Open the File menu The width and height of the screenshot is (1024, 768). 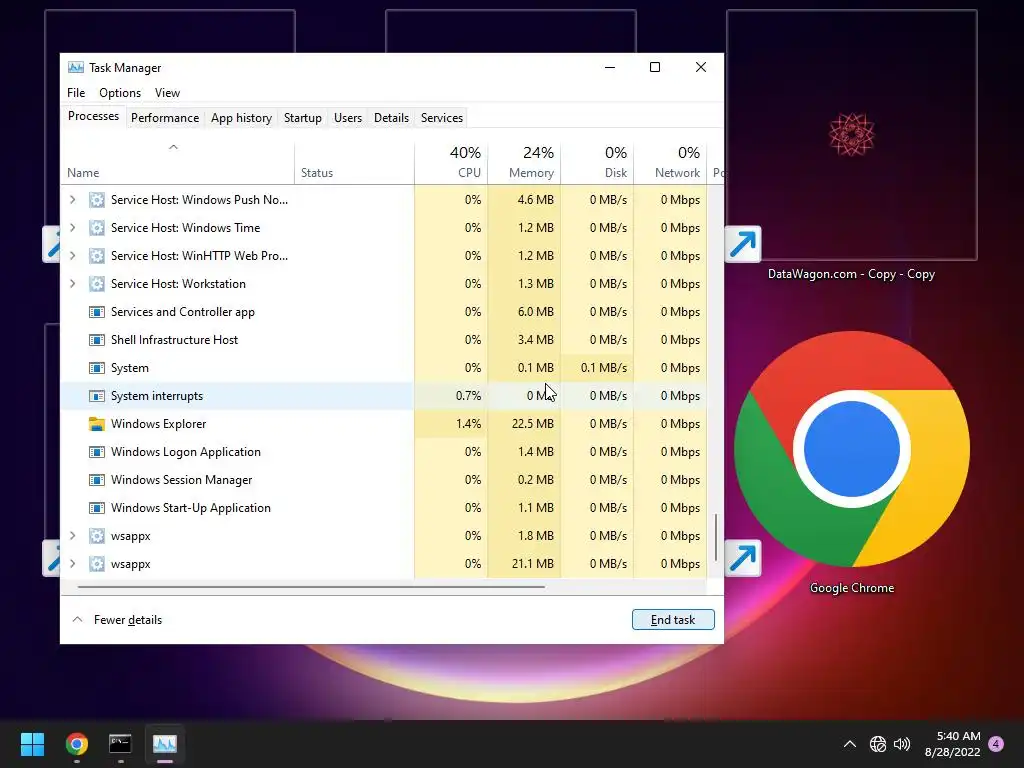click(76, 93)
